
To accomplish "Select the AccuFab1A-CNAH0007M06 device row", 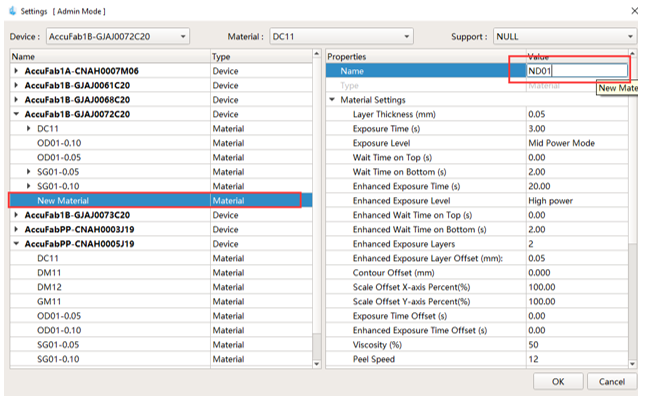I will click(161, 71).
